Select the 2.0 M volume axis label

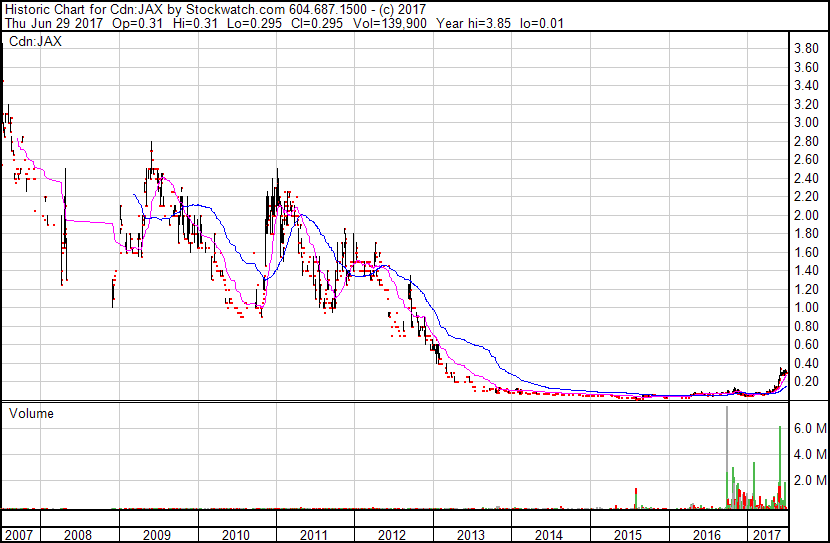(x=808, y=481)
